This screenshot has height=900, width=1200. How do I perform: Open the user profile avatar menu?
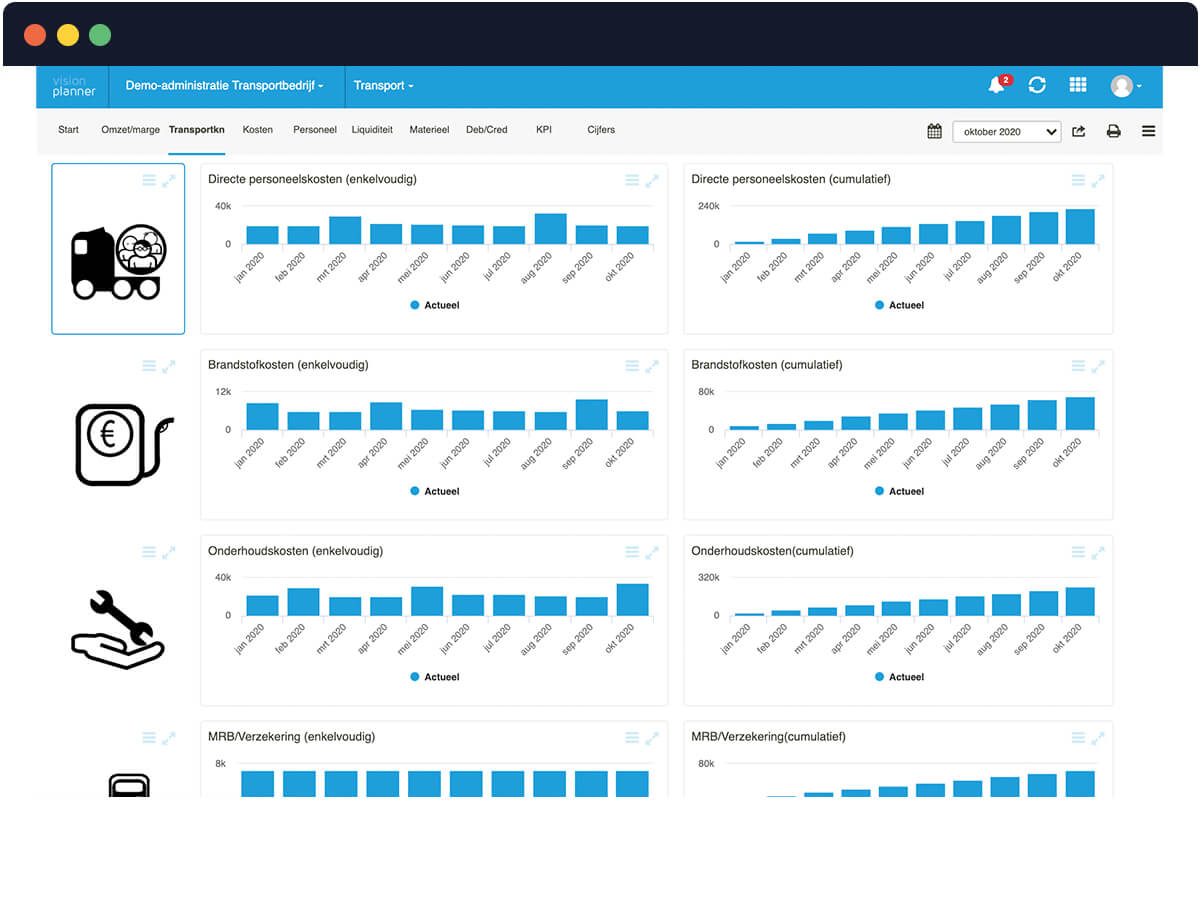pos(1126,86)
